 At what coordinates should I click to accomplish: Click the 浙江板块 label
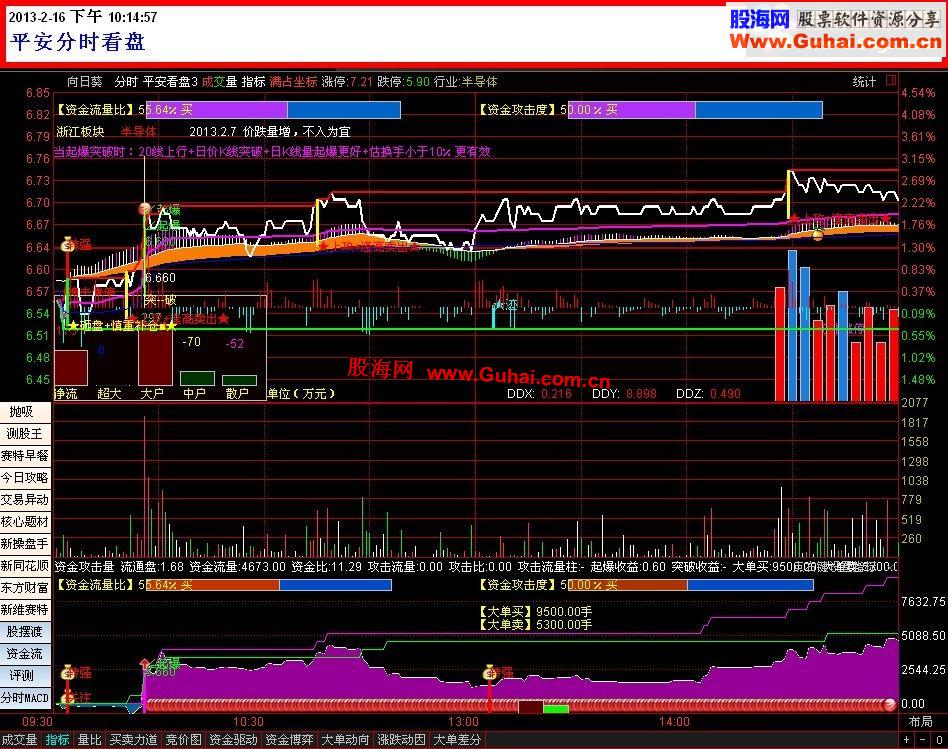[81, 131]
